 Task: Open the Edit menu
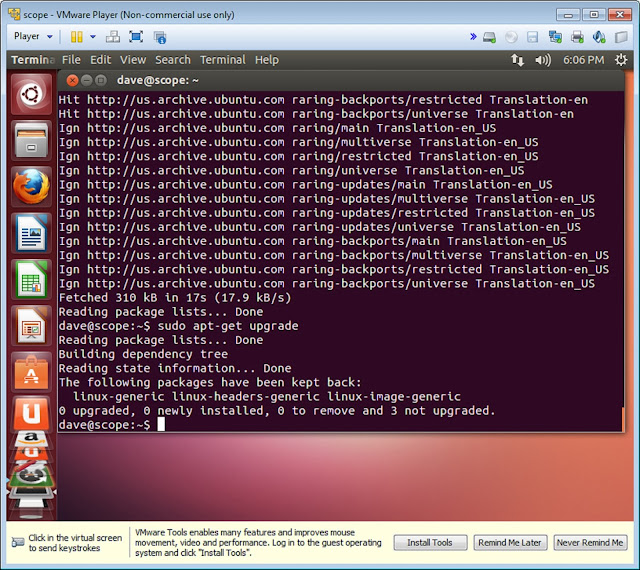tap(100, 60)
